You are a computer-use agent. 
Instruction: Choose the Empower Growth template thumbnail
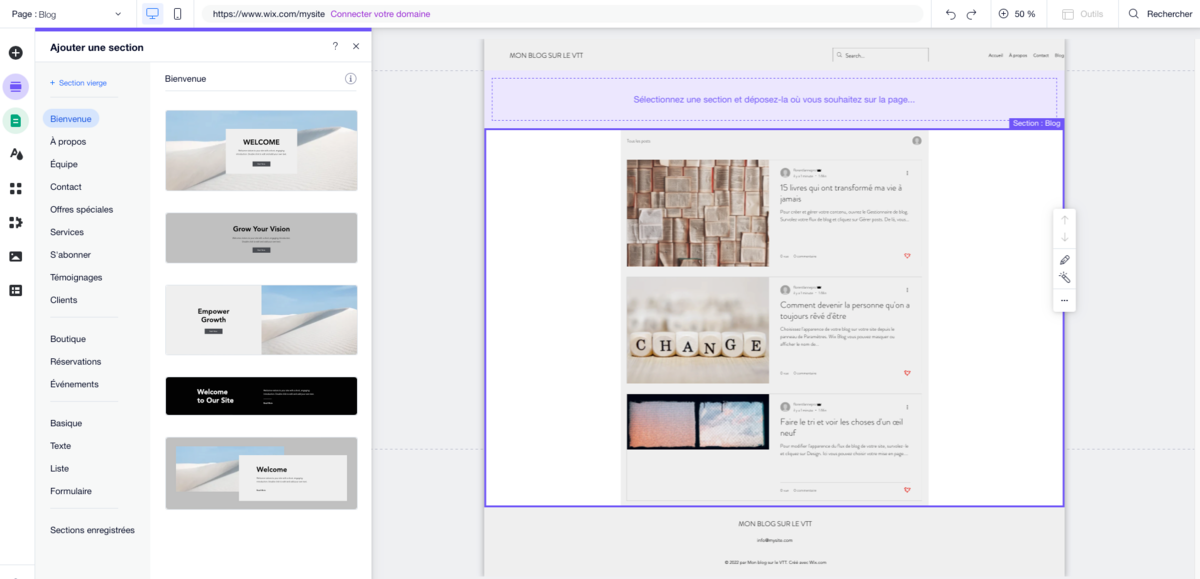click(x=261, y=319)
